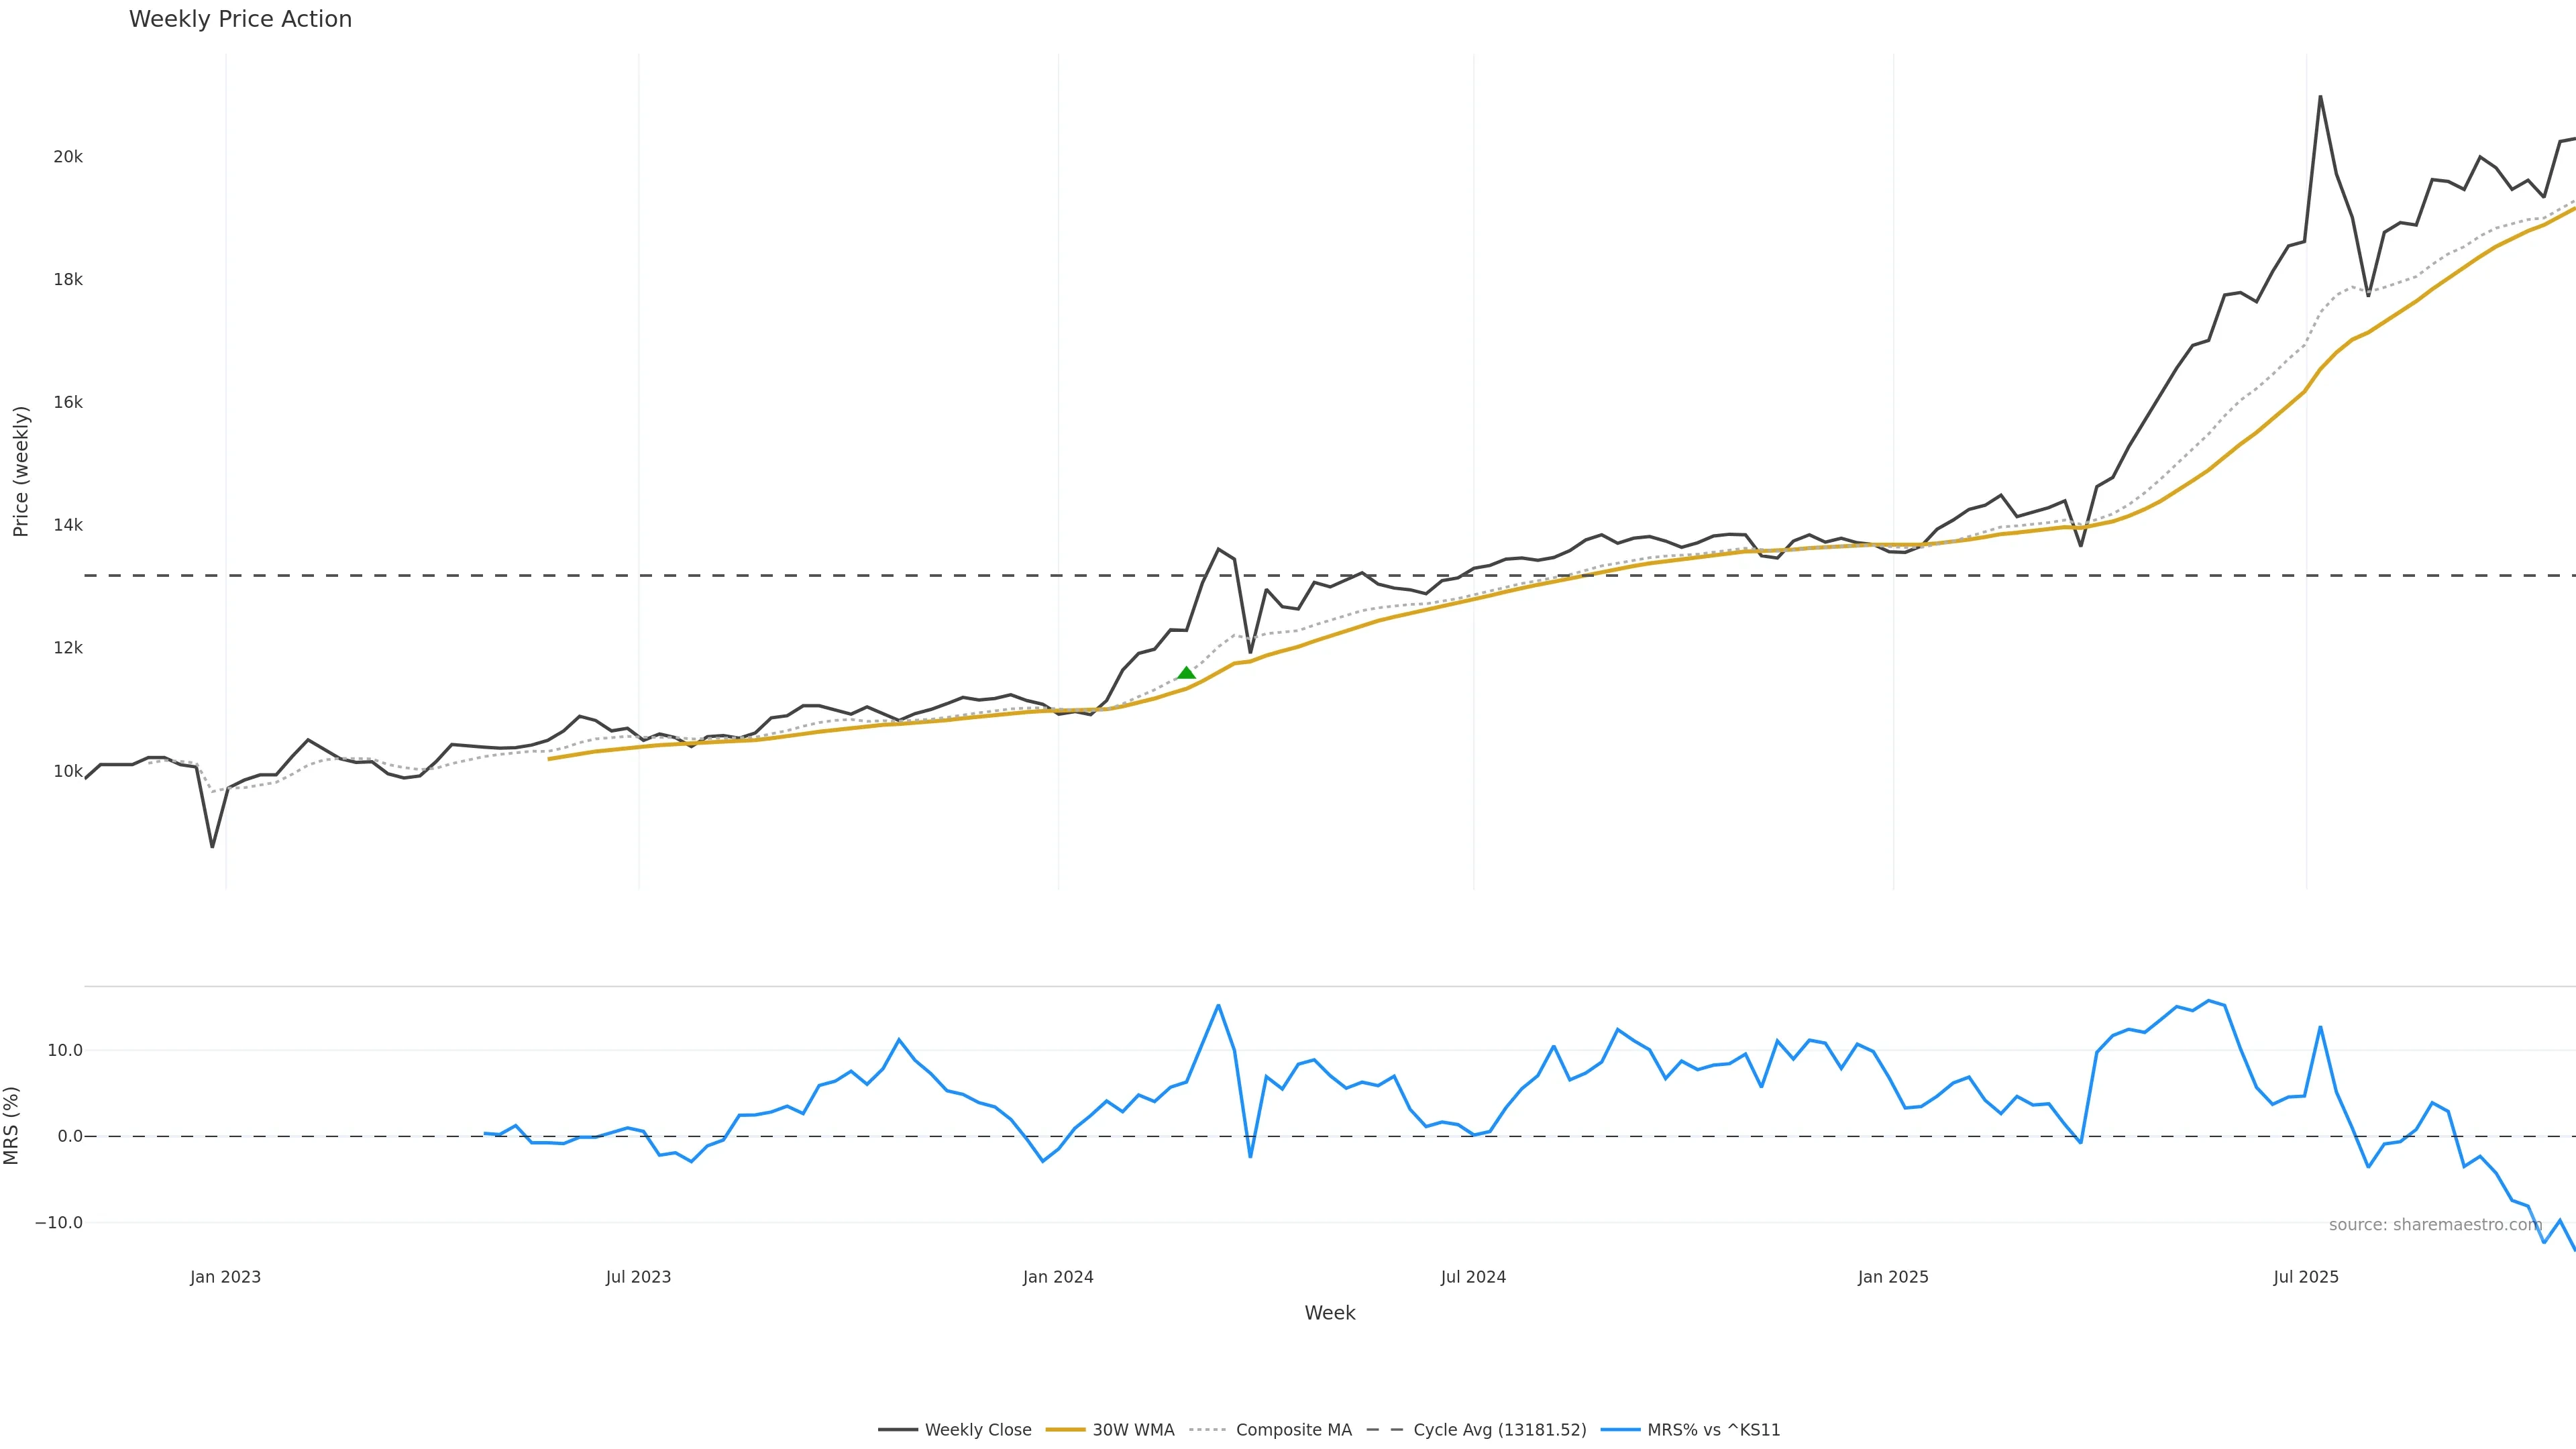This screenshot has width=2576, height=1449.
Task: Click the gold line sample beside 30W WMA
Action: tap(1065, 1430)
